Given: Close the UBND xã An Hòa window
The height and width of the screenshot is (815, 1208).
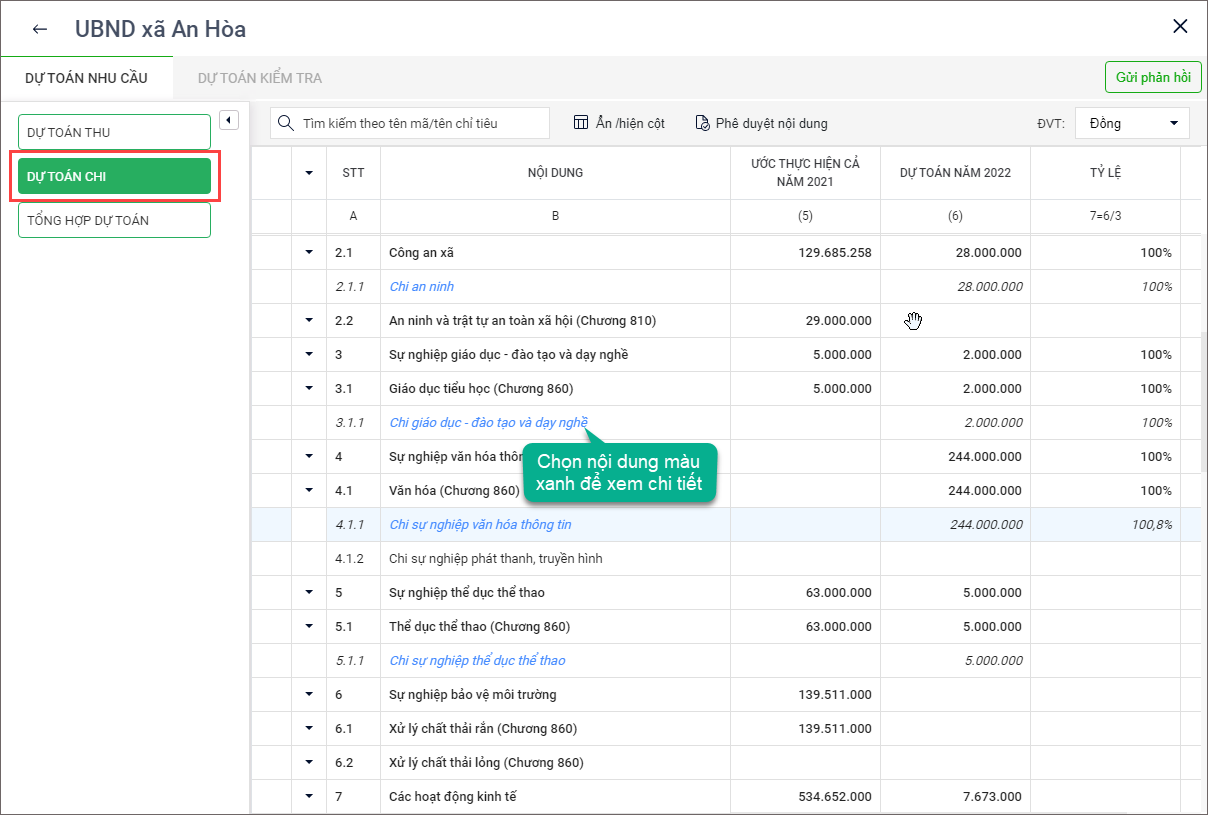Looking at the screenshot, I should tap(1180, 27).
